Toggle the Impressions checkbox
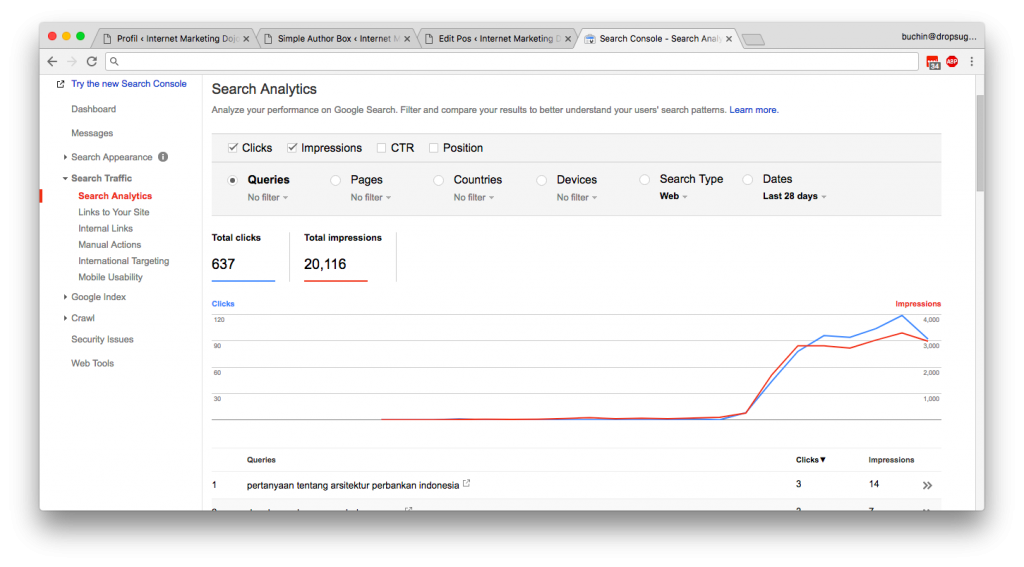 tap(292, 148)
